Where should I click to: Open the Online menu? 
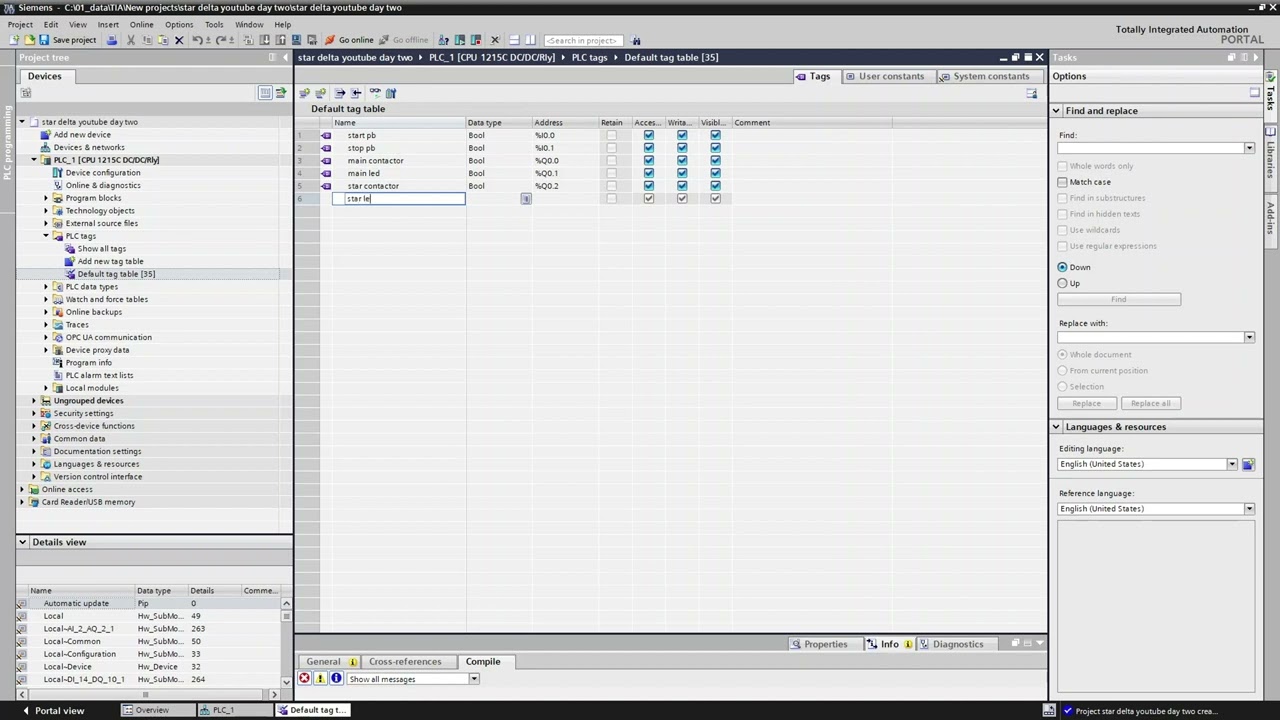[141, 24]
